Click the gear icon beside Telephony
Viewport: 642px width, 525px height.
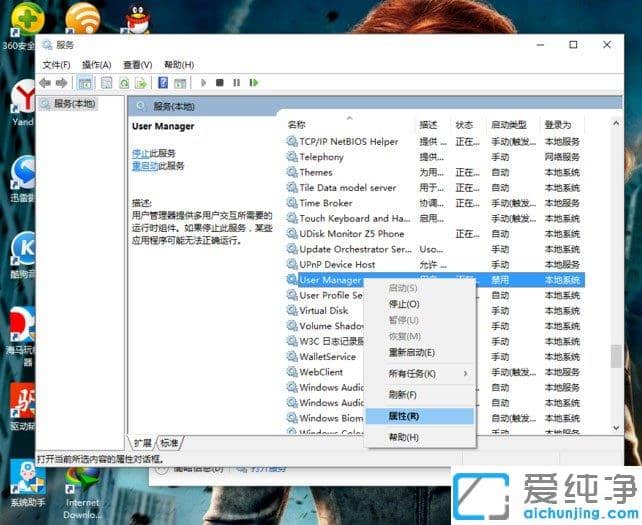coord(292,157)
